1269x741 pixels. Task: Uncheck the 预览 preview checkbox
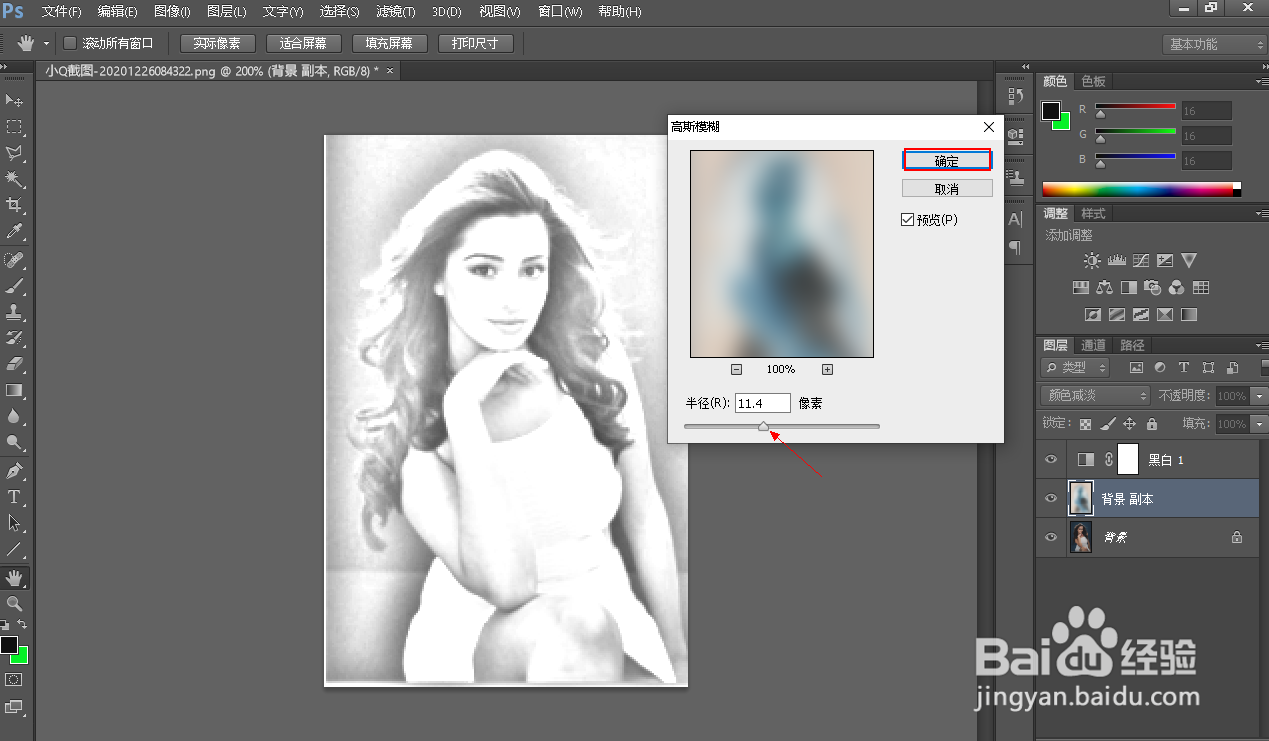pos(908,219)
